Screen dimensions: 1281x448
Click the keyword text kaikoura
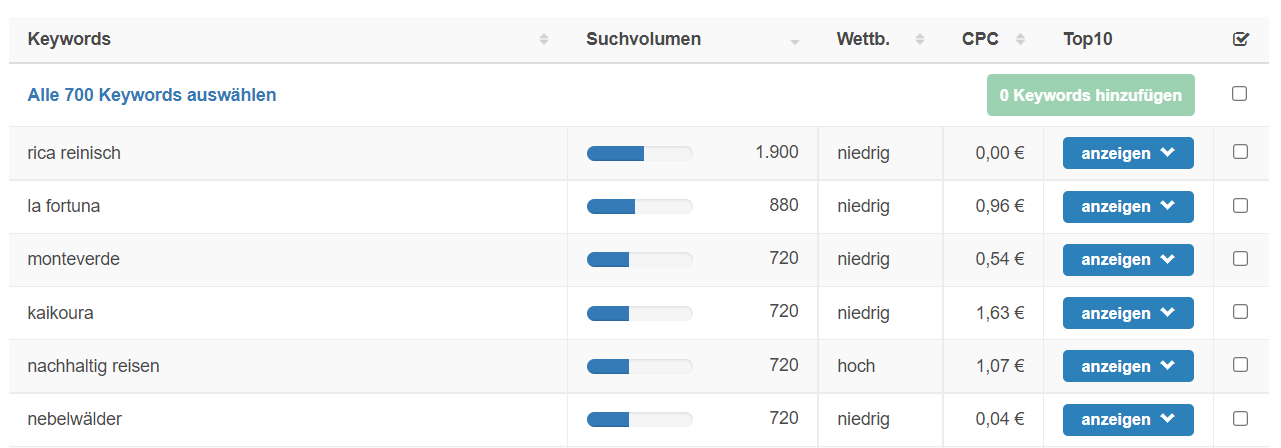[x=61, y=312]
